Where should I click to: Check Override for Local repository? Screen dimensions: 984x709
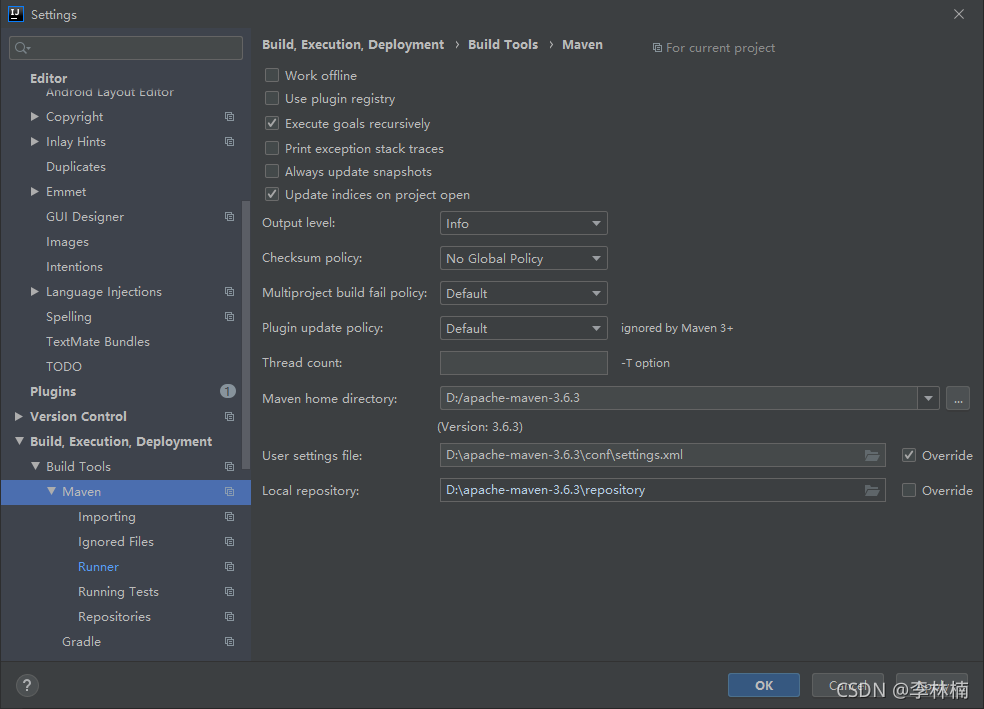pyautogui.click(x=909, y=491)
